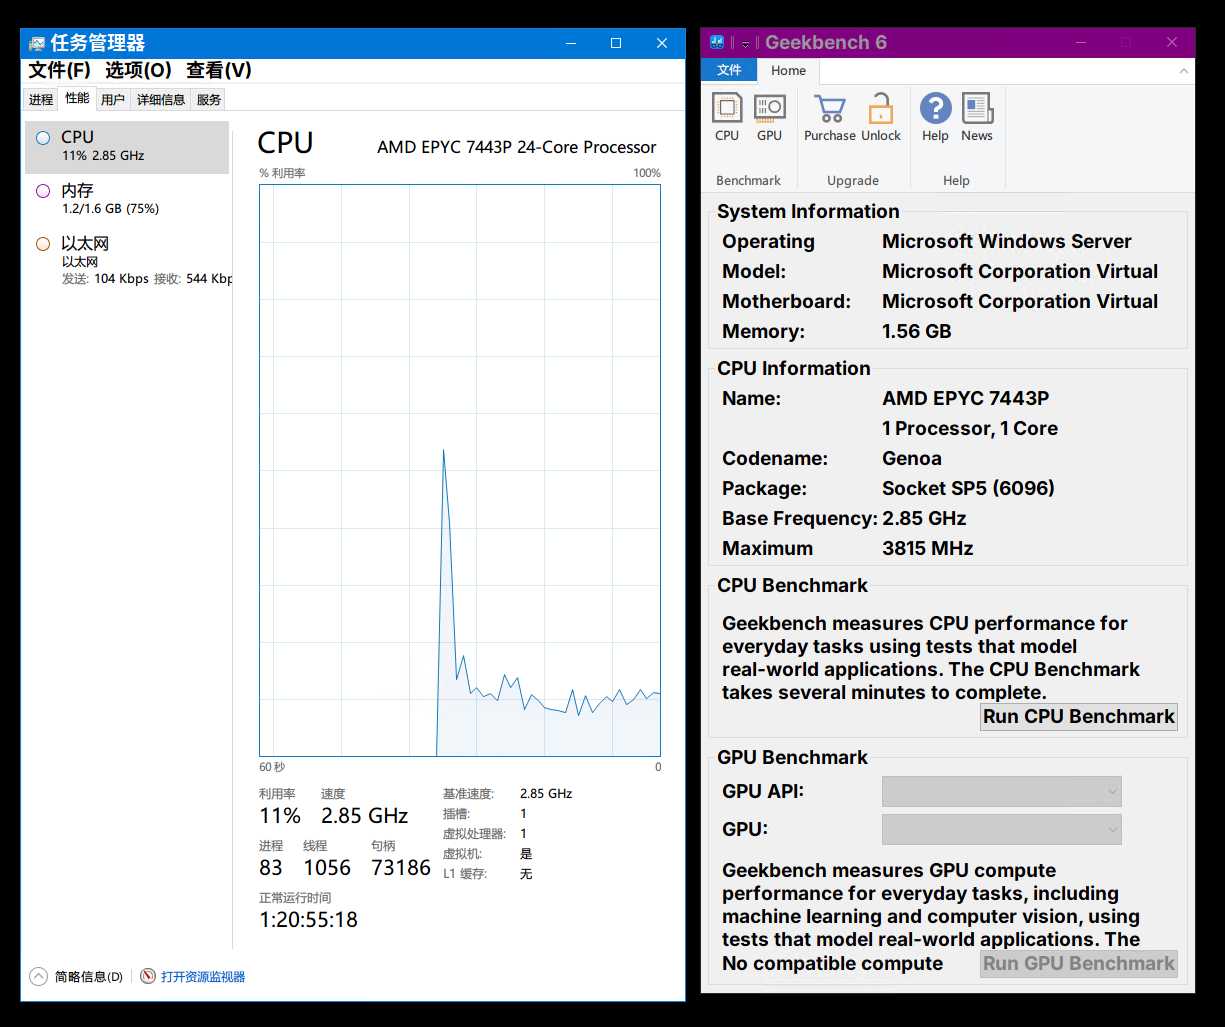Click the 1:20:55:18 uptime value
Image resolution: width=1225 pixels, height=1027 pixels.
point(308,920)
